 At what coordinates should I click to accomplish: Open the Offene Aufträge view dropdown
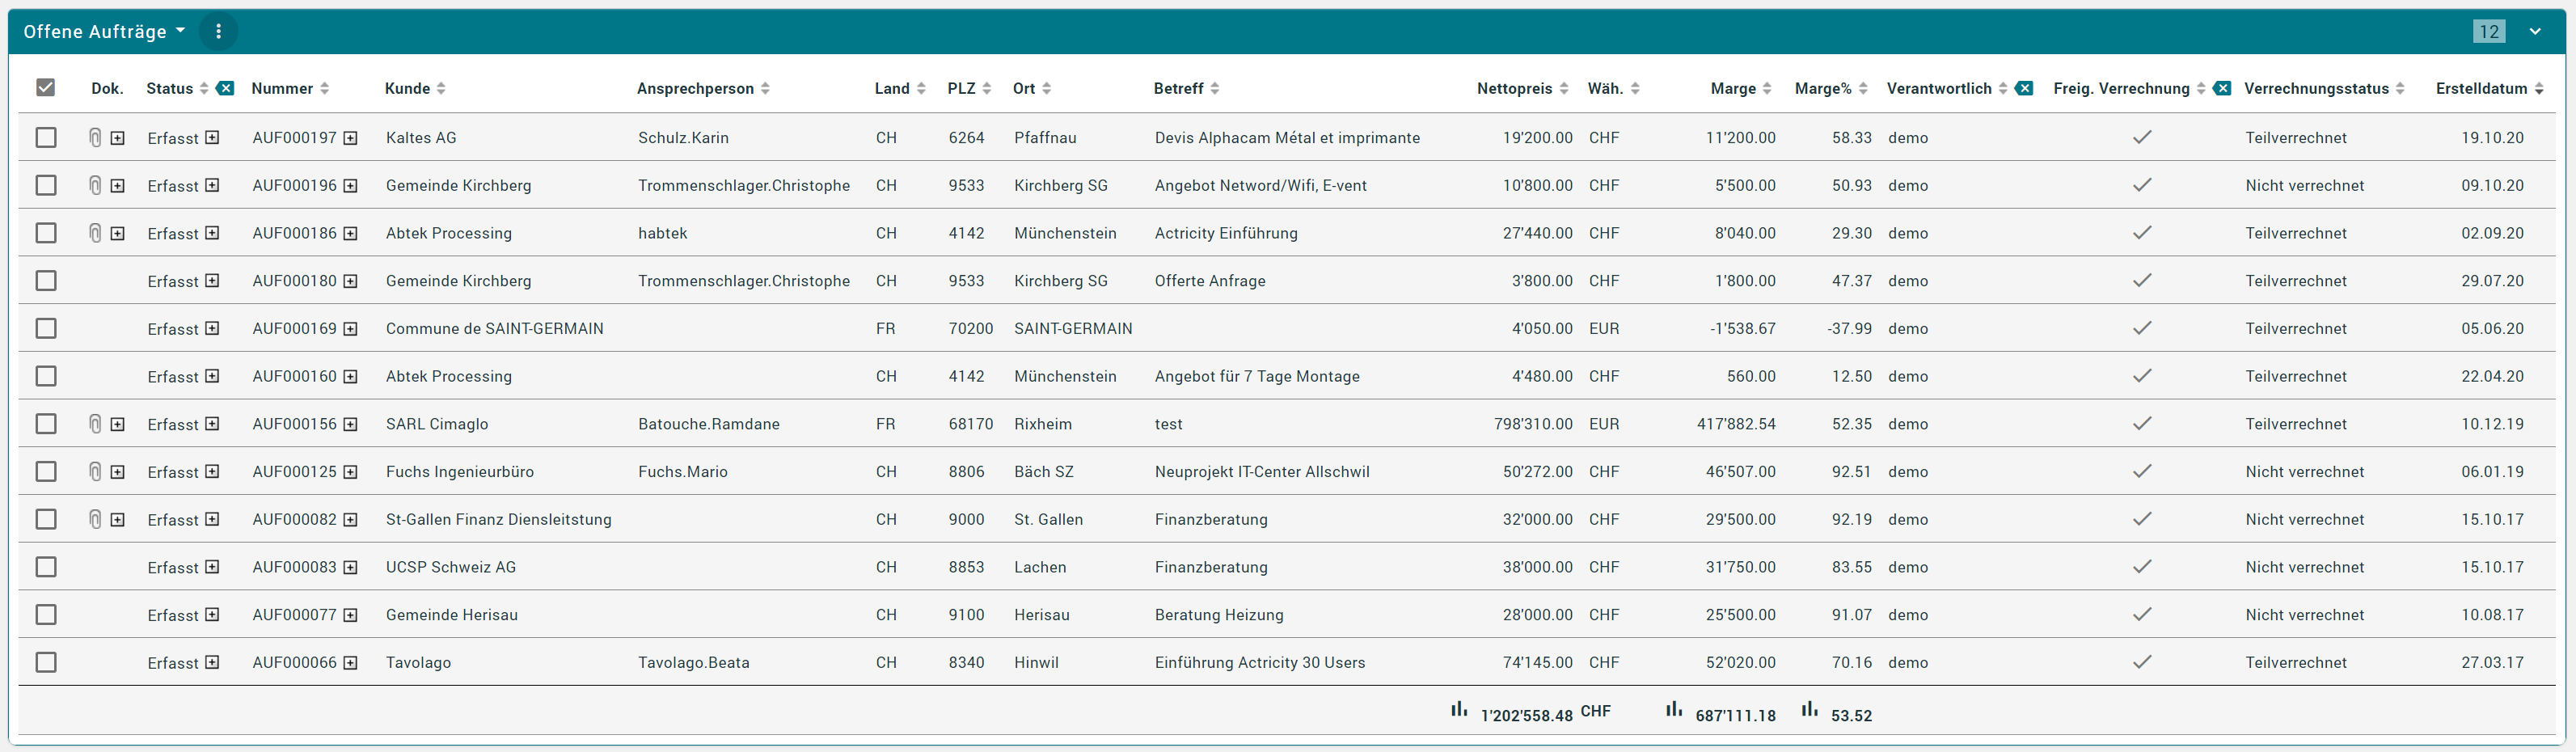point(104,31)
